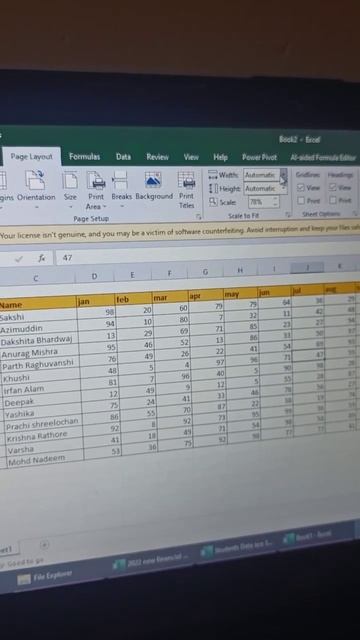
Task: Select the cell containing Azimuddin
Action: (x=38, y=328)
